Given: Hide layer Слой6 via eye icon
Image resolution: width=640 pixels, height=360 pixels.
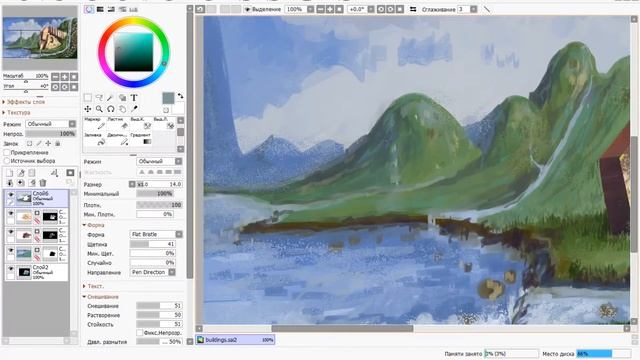Looking at the screenshot, I should coord(11,195).
